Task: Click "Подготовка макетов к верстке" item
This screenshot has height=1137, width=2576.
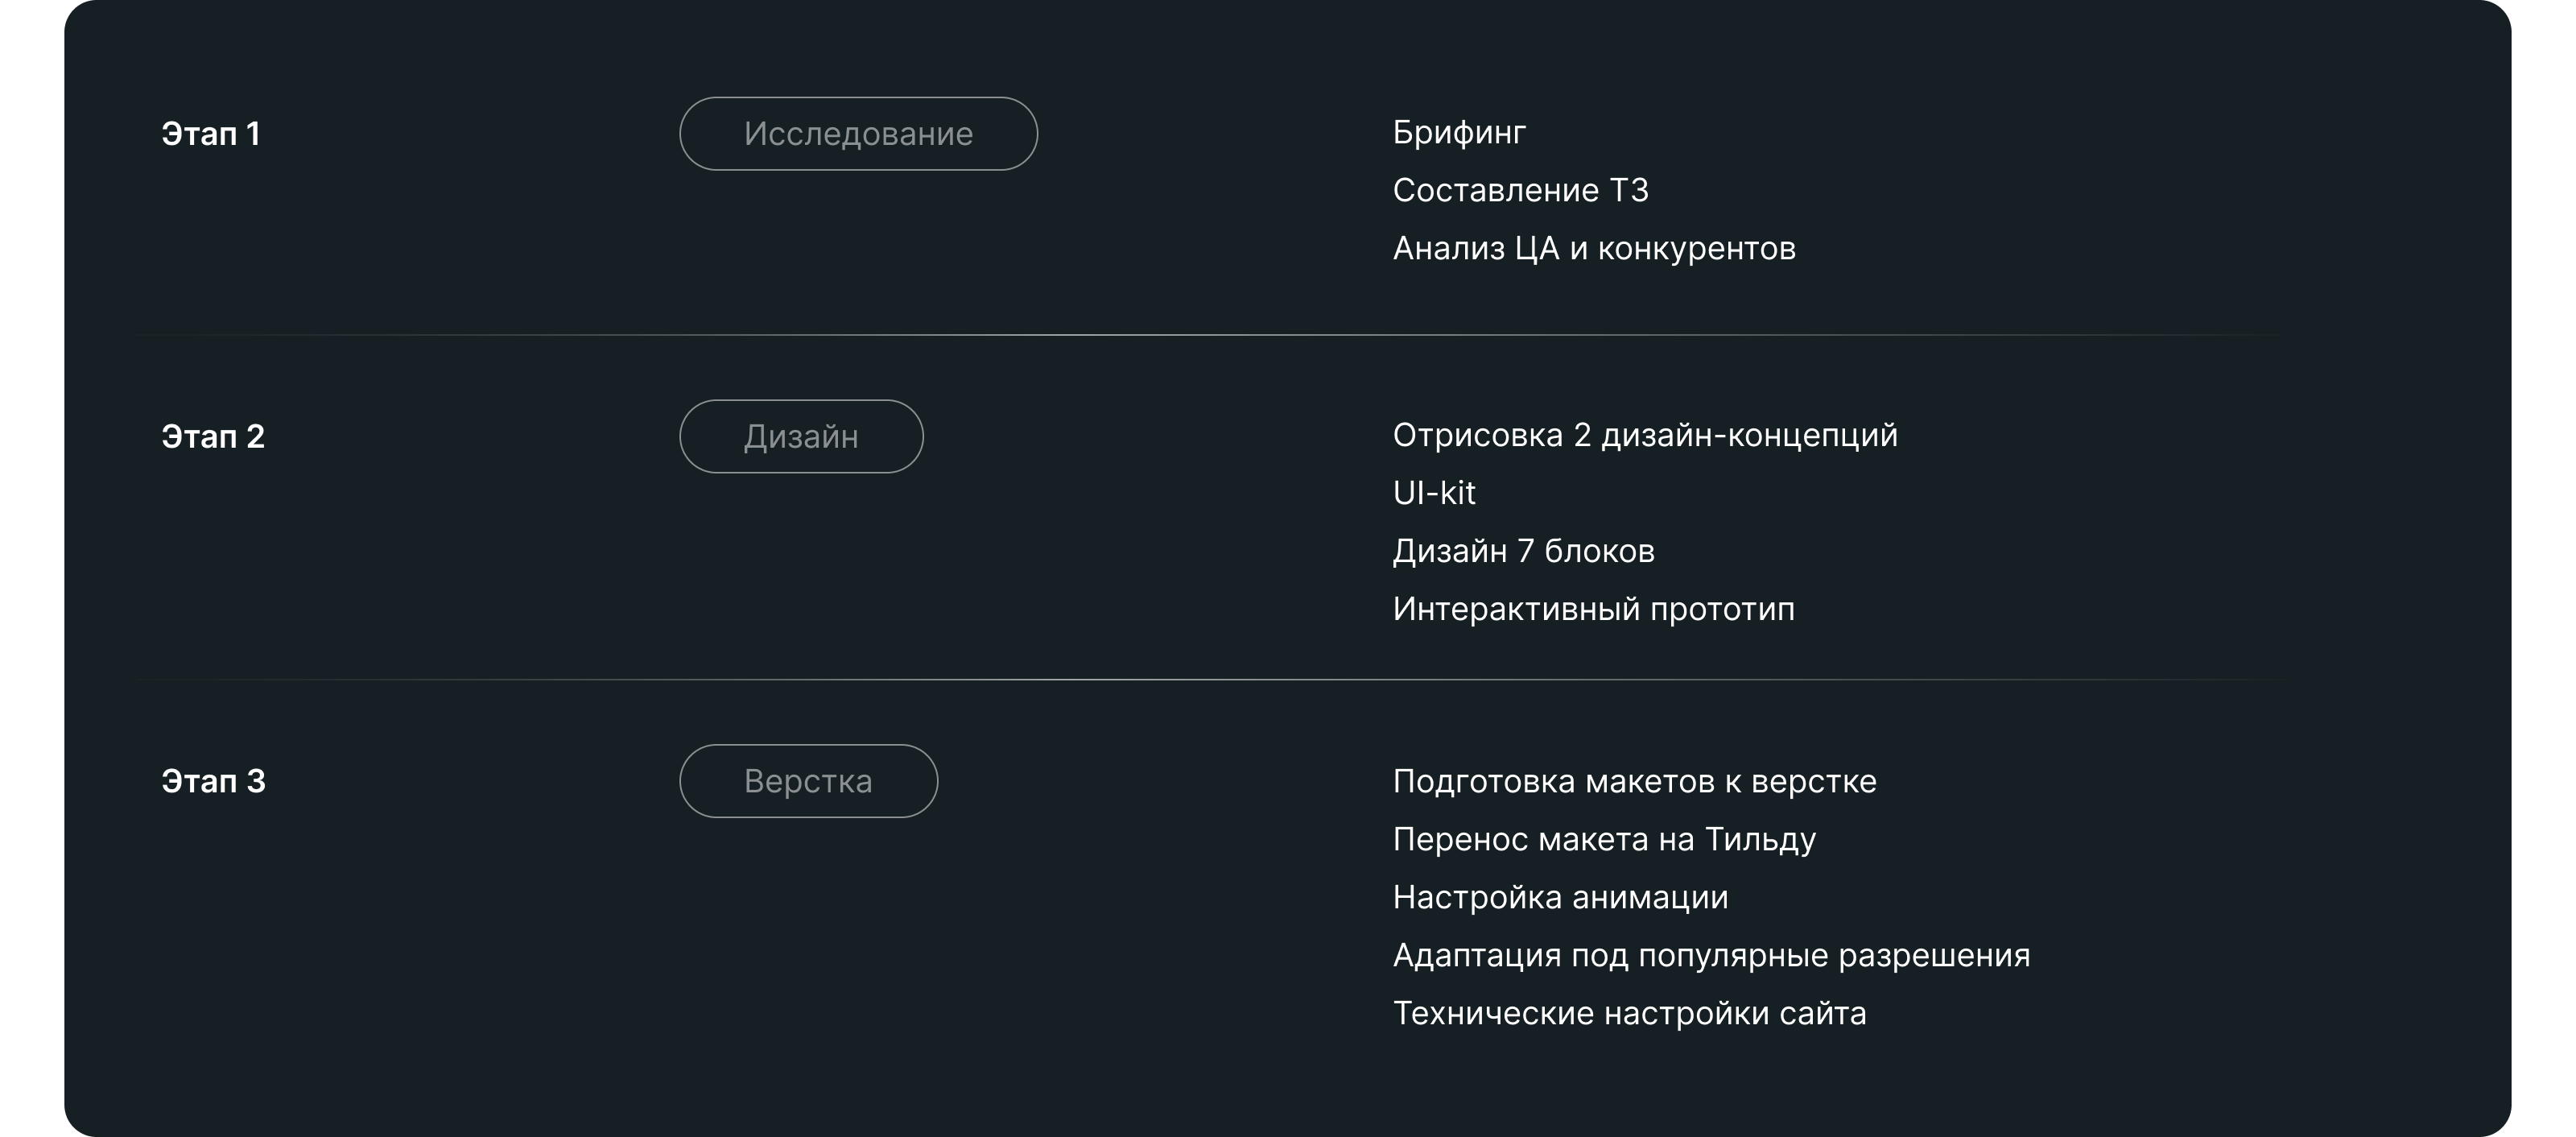Action: pos(1634,781)
